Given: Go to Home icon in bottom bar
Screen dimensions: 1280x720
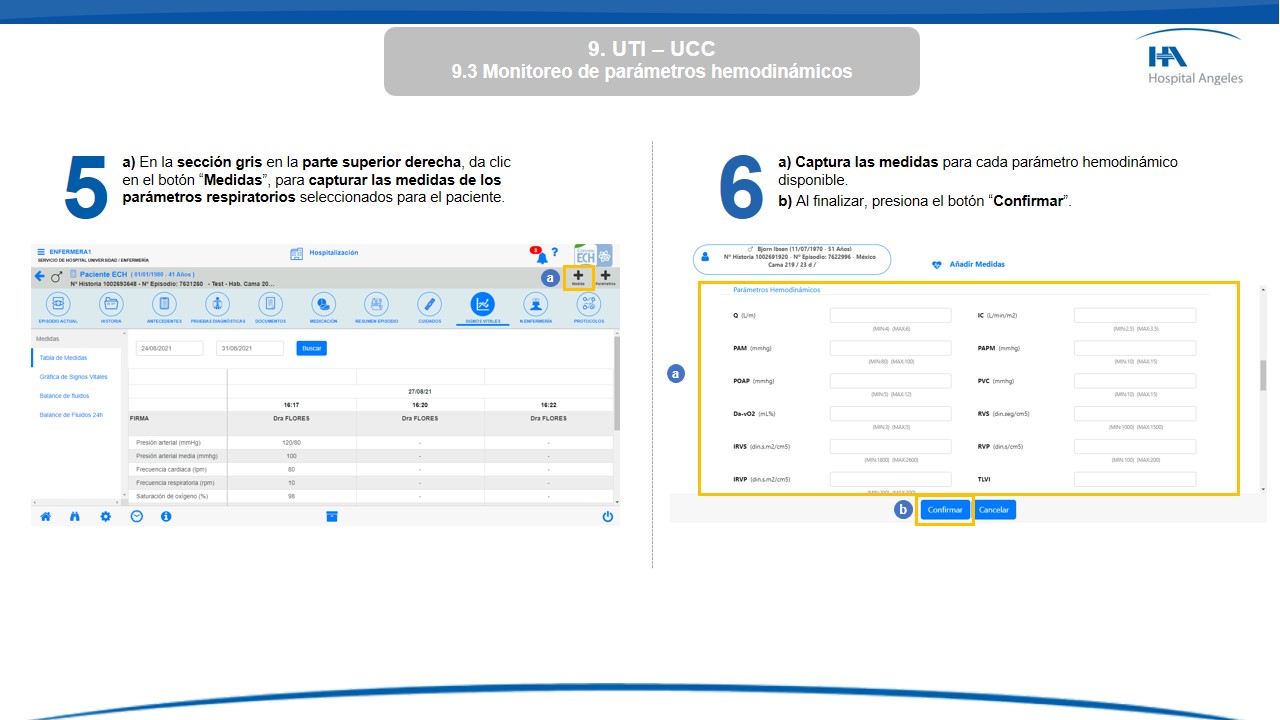Looking at the screenshot, I should pyautogui.click(x=45, y=517).
